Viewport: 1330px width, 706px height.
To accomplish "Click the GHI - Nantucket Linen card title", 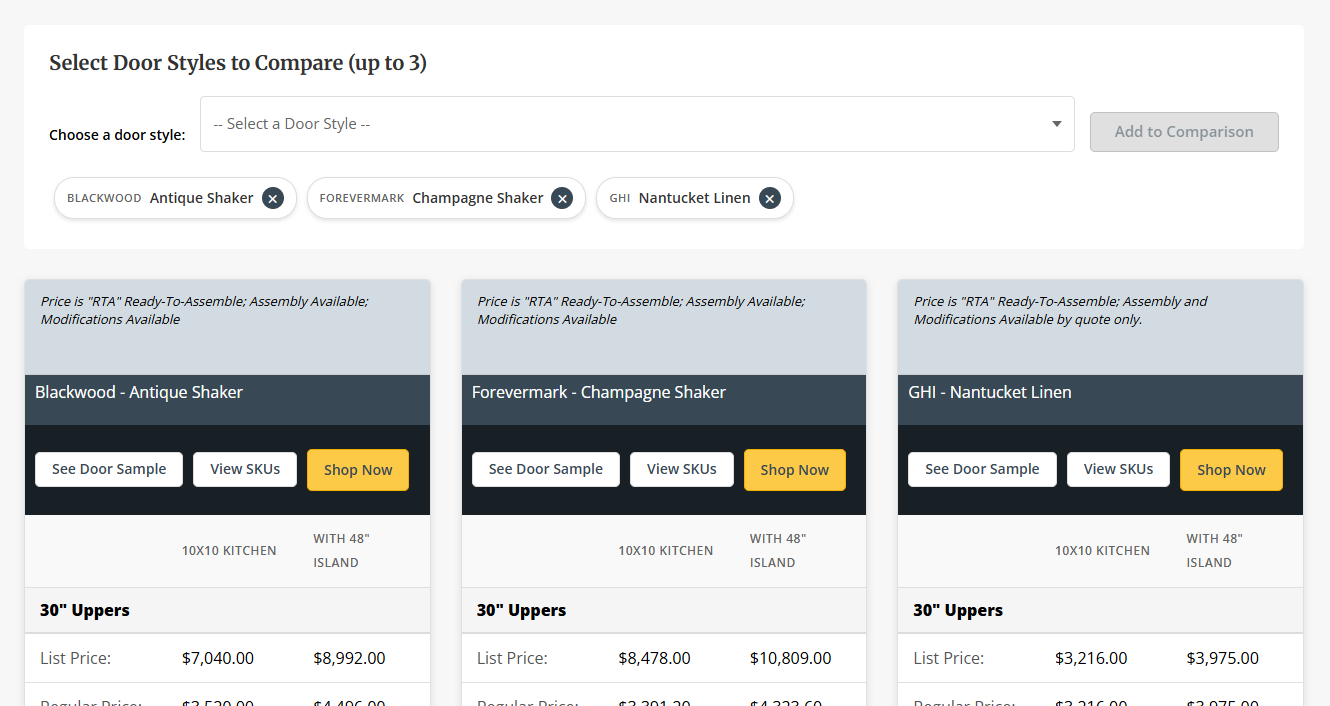I will 990,392.
